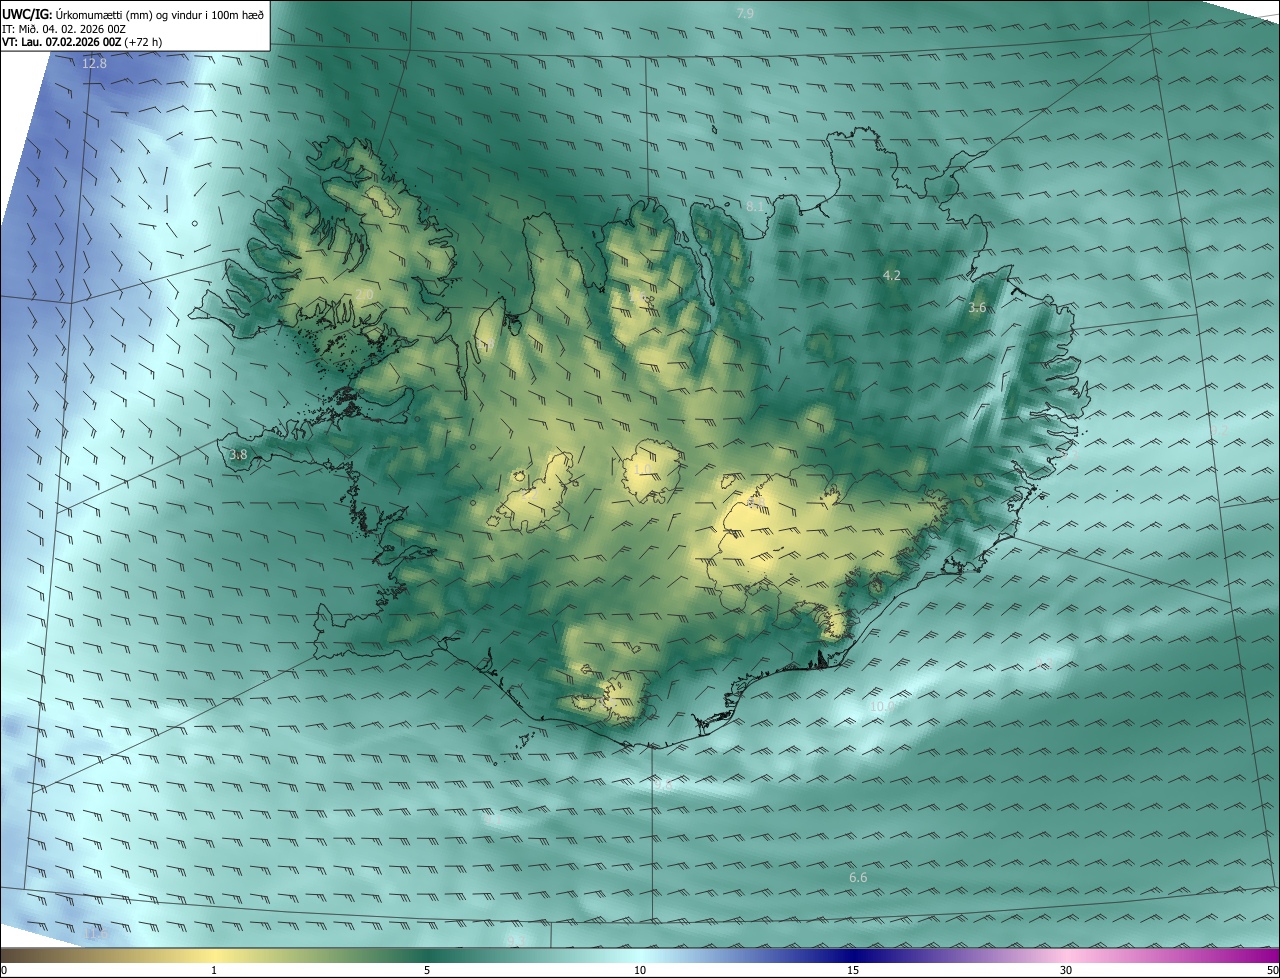Click the UWC/IG title text in the legend box
Viewport: 1280px width, 978px height.
[19, 14]
